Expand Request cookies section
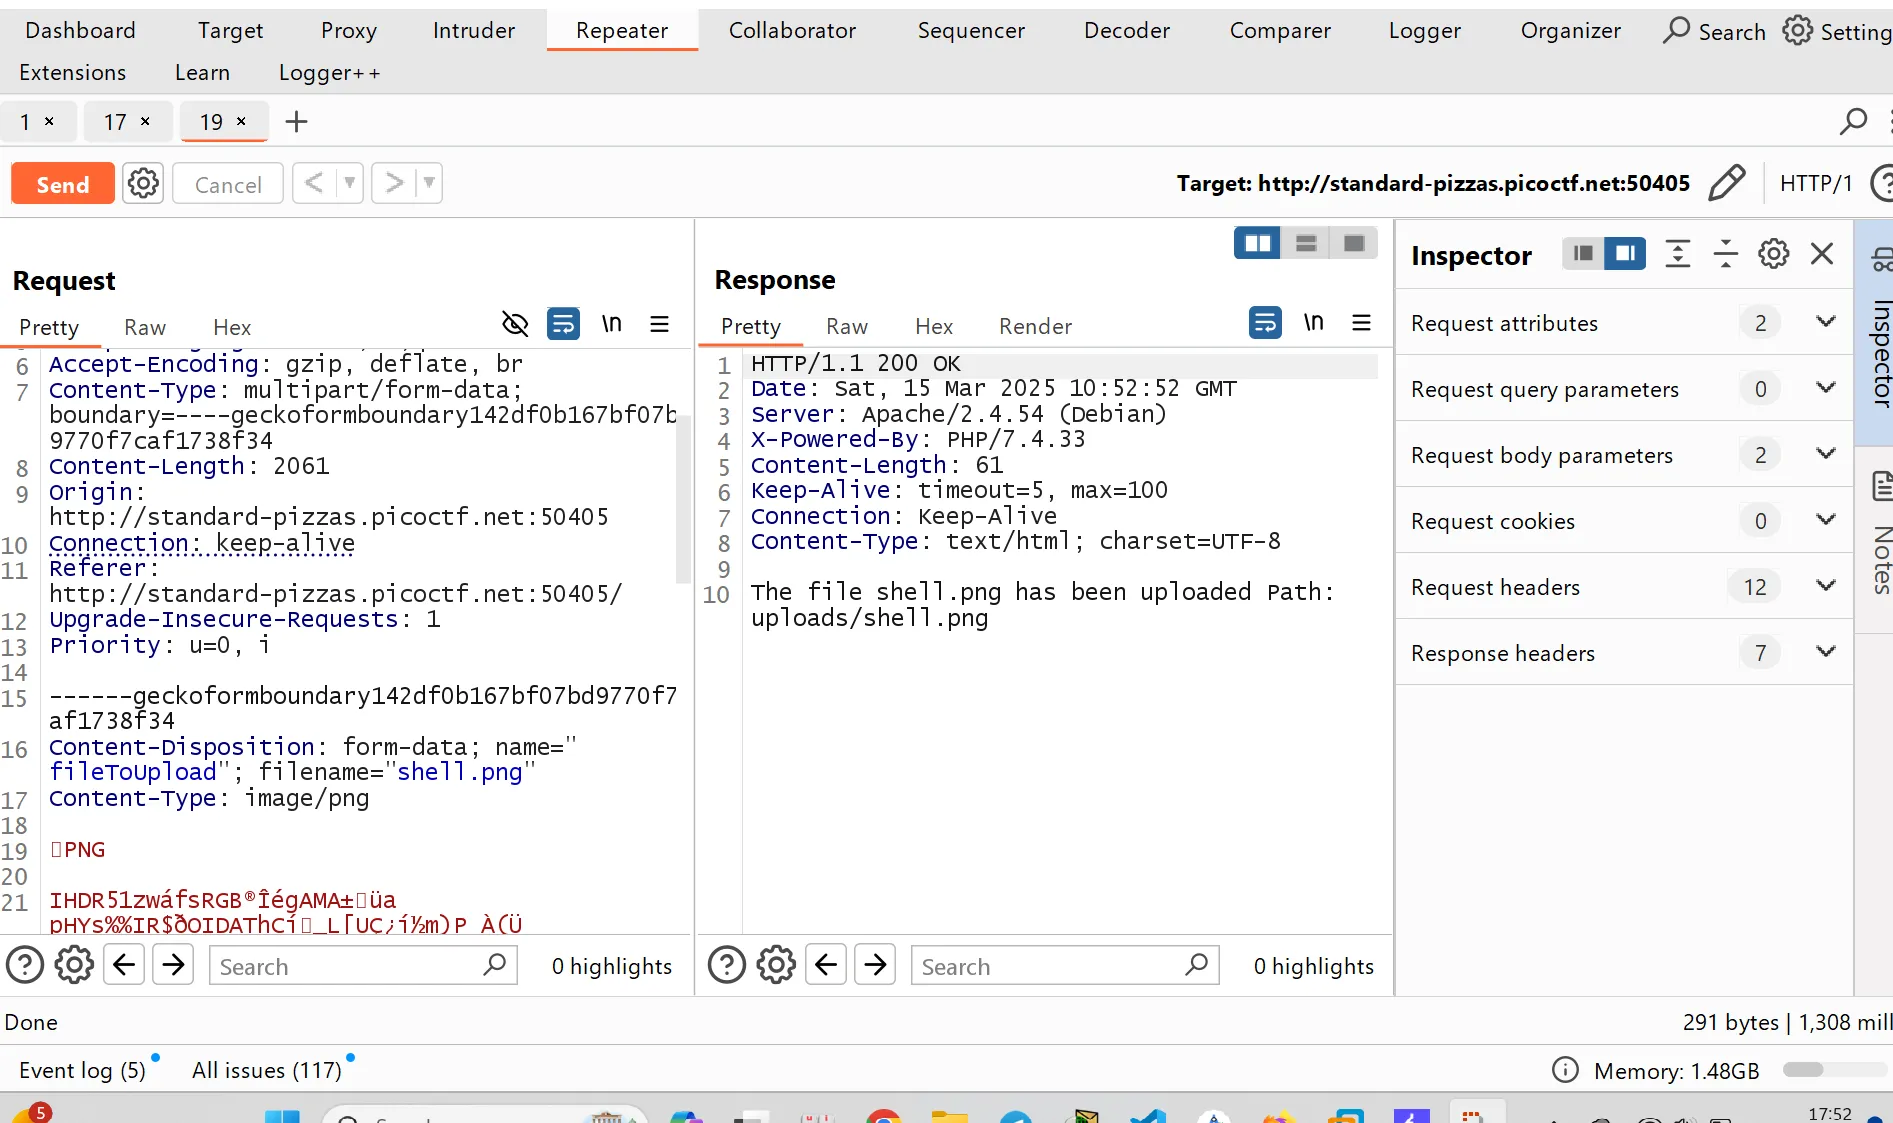Screen dimensions: 1893x1123 coord(1624,521)
